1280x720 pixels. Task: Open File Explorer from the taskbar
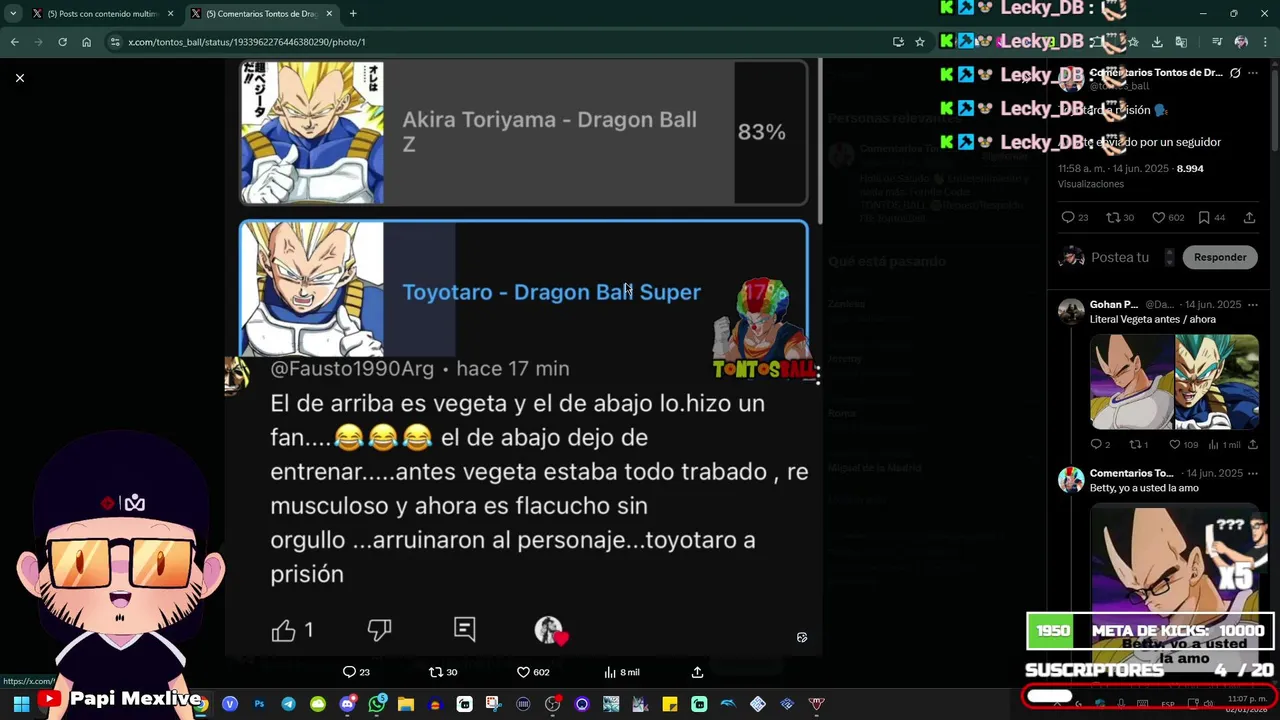click(x=406, y=704)
